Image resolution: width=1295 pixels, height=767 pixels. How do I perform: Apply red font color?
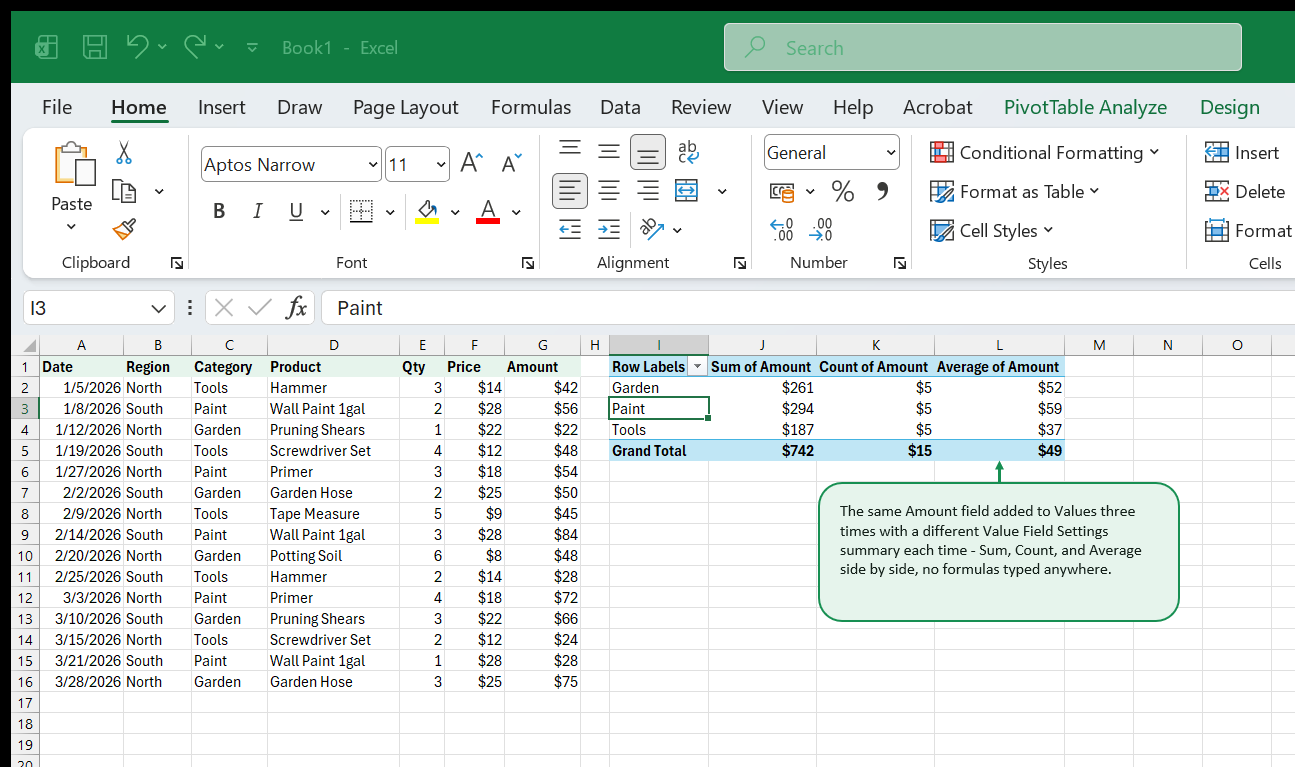[x=488, y=211]
